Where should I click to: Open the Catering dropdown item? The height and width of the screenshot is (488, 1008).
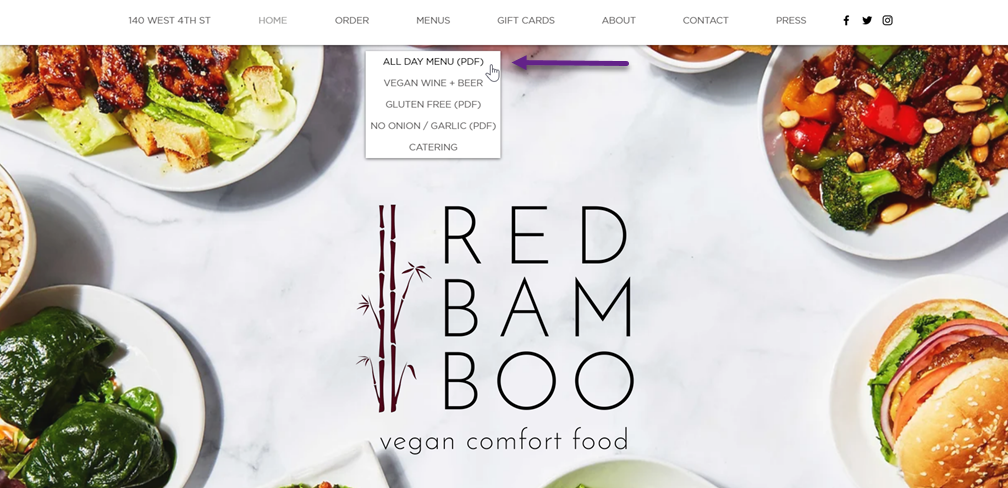tap(433, 147)
